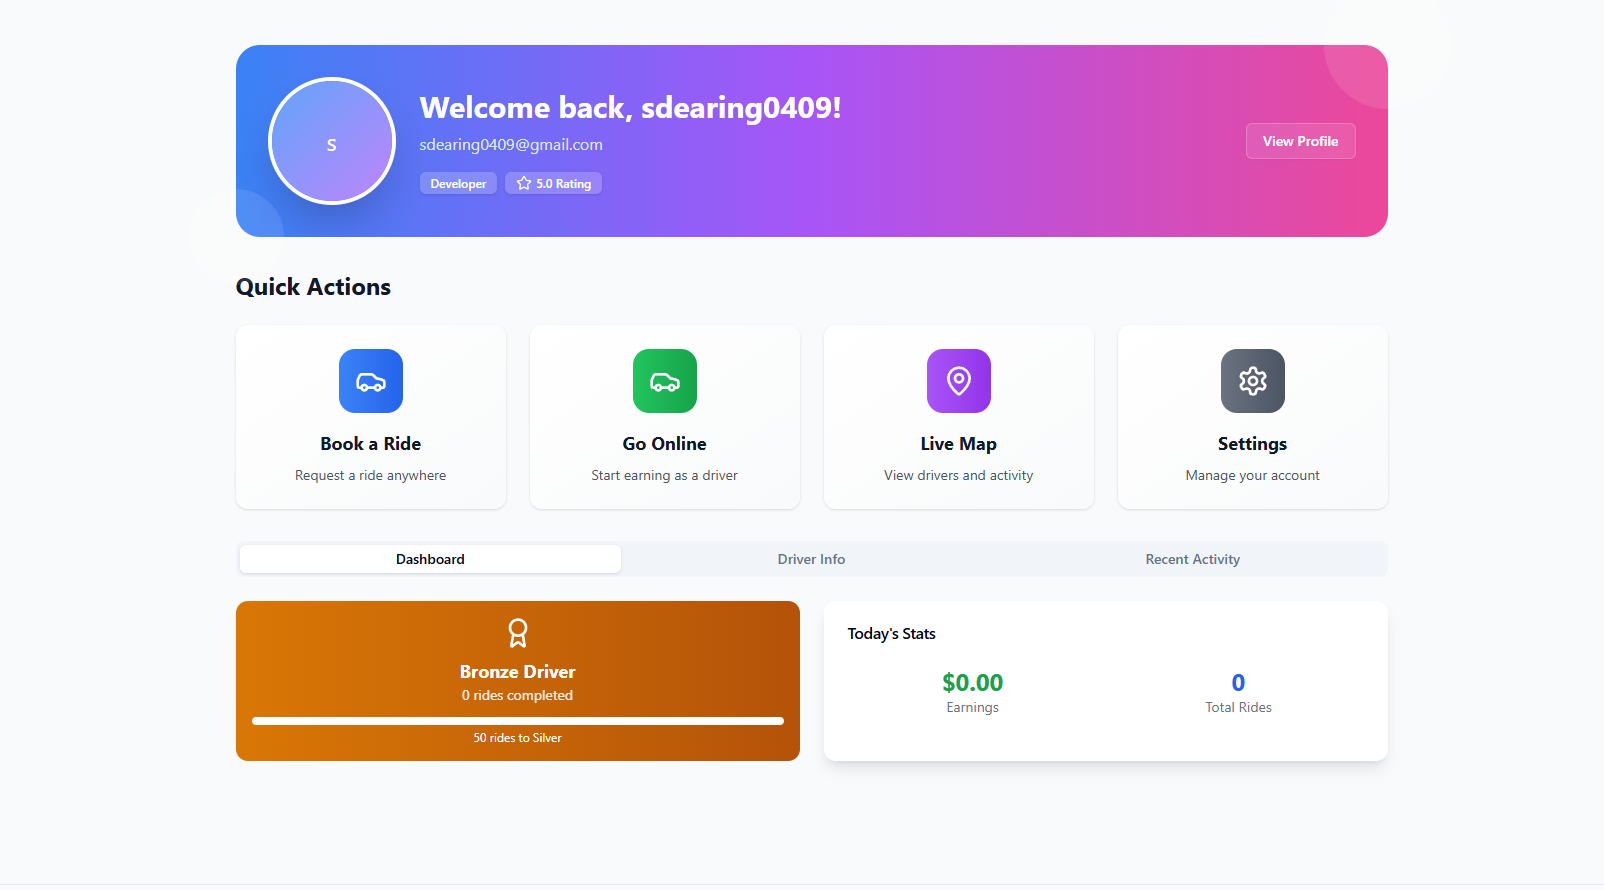
Task: Click '0 rides completed' text
Action: pyautogui.click(x=518, y=695)
